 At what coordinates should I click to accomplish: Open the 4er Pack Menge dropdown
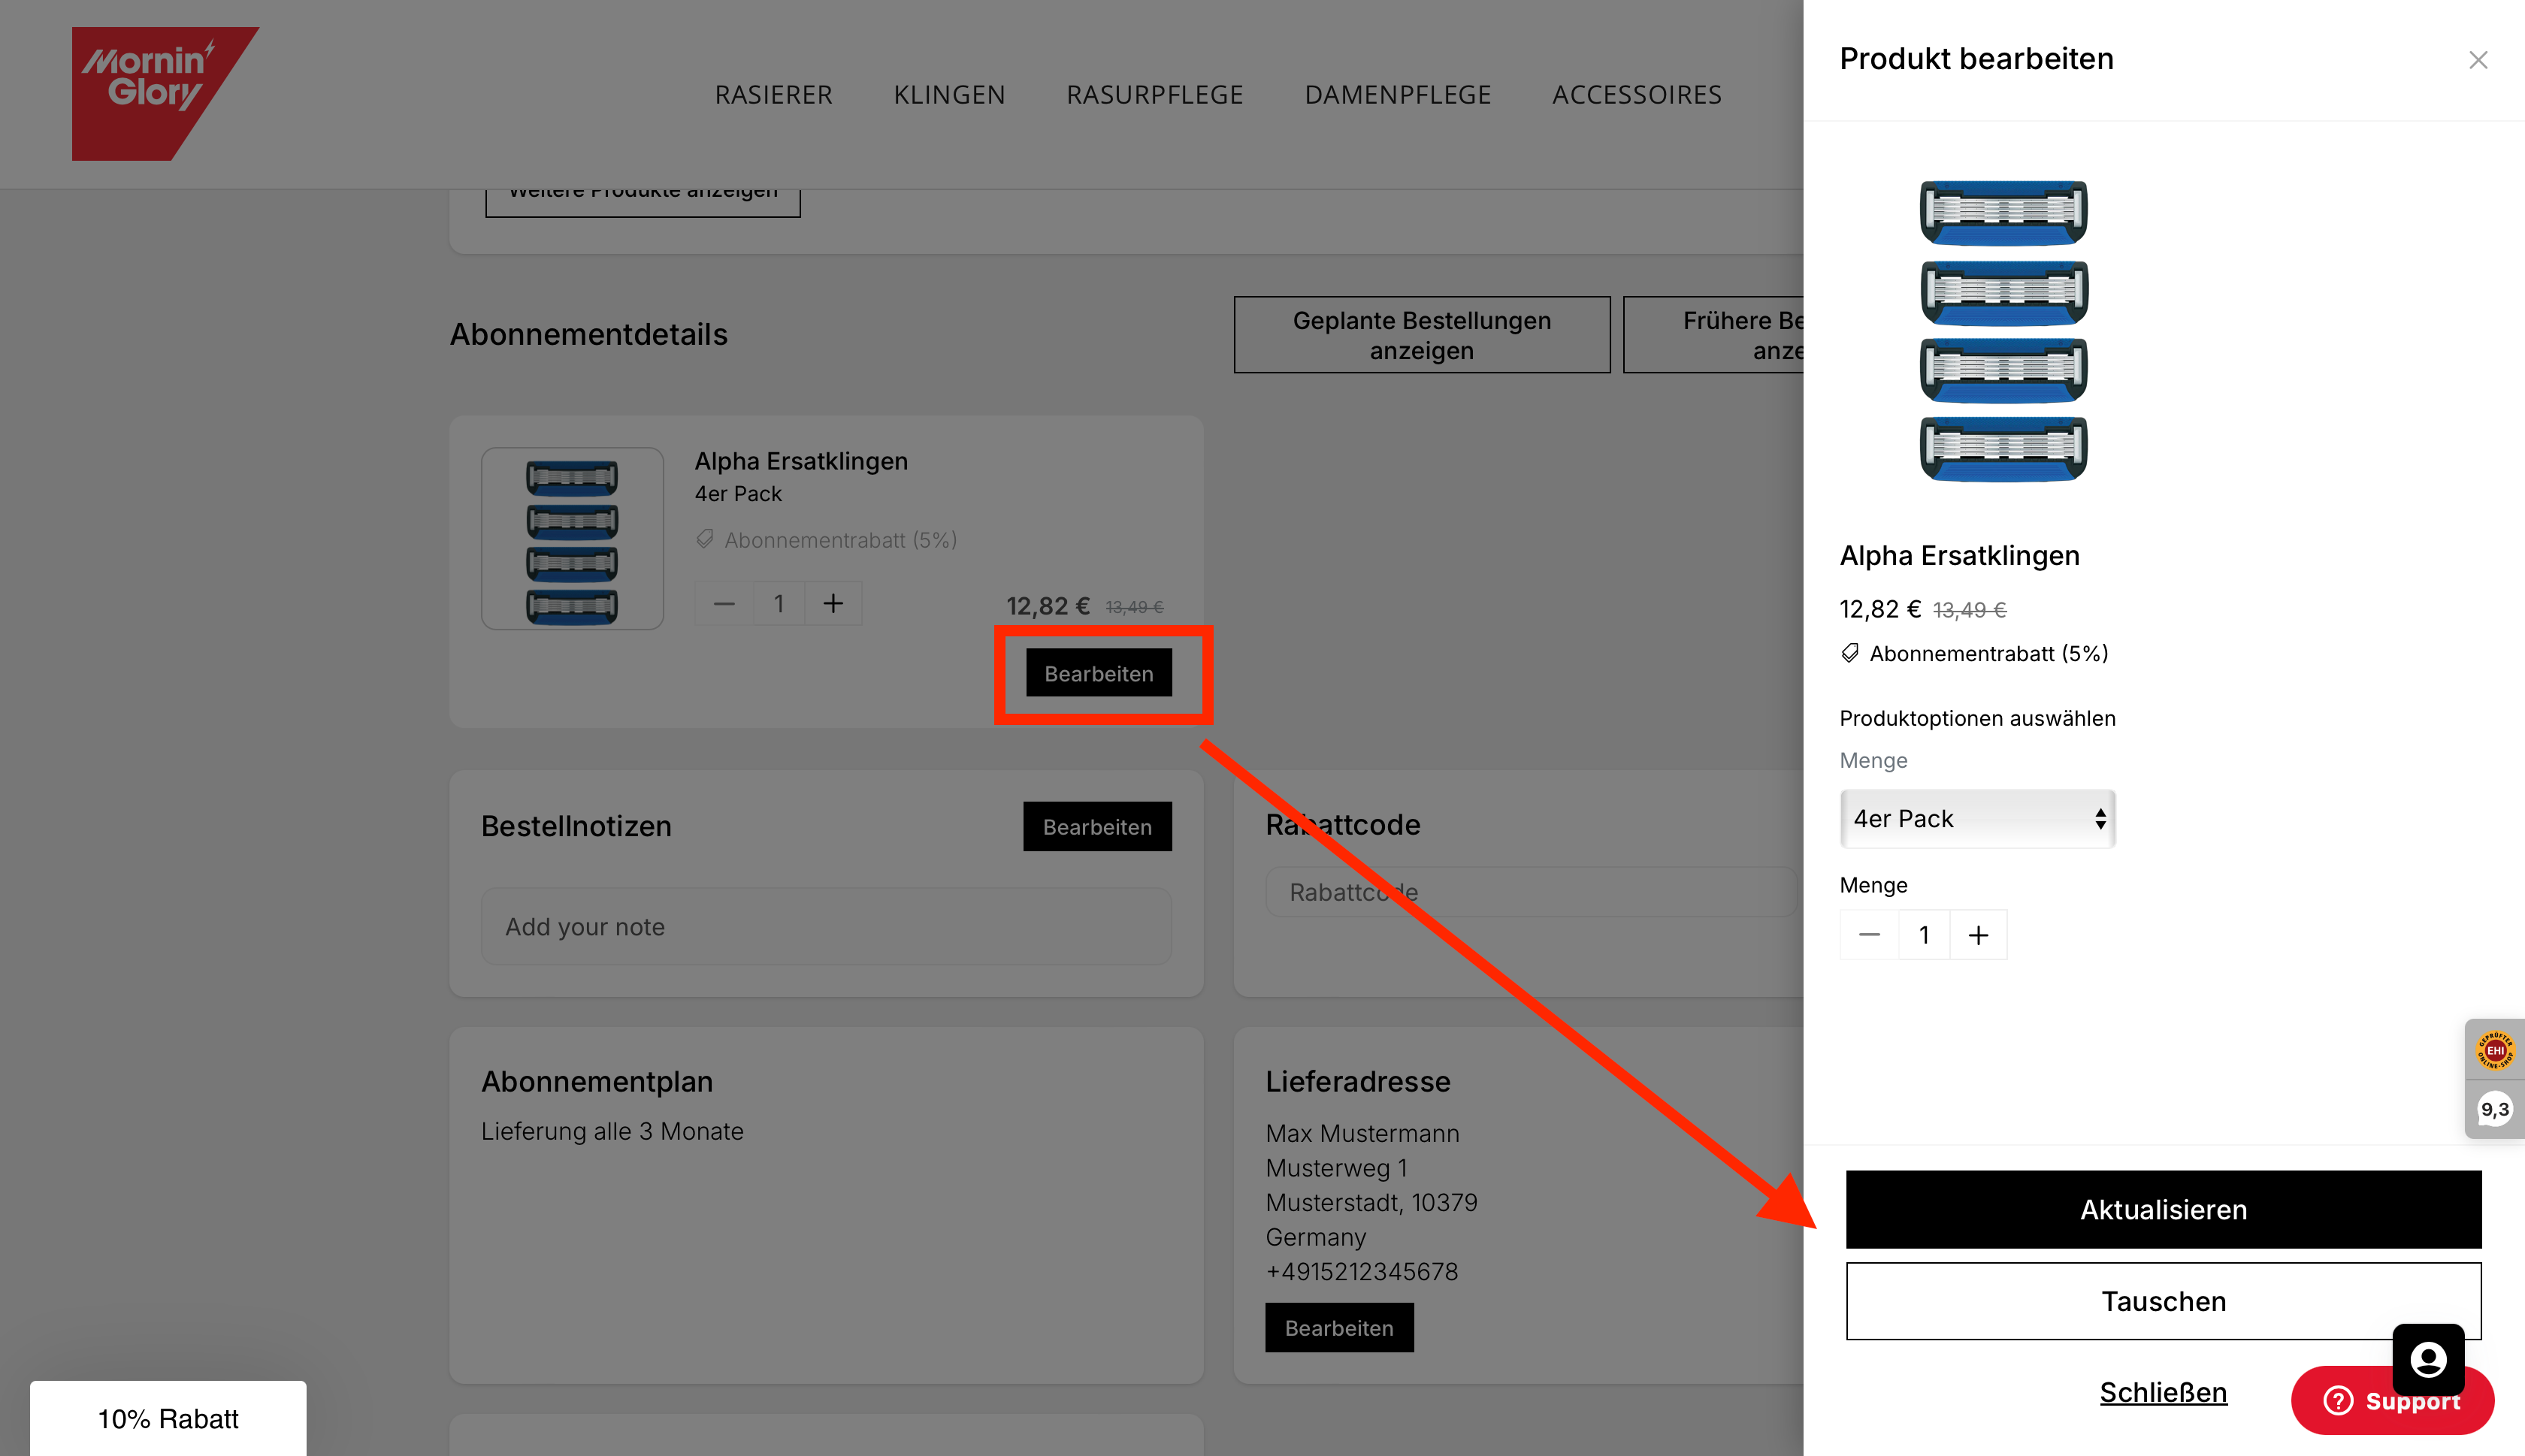[1976, 819]
